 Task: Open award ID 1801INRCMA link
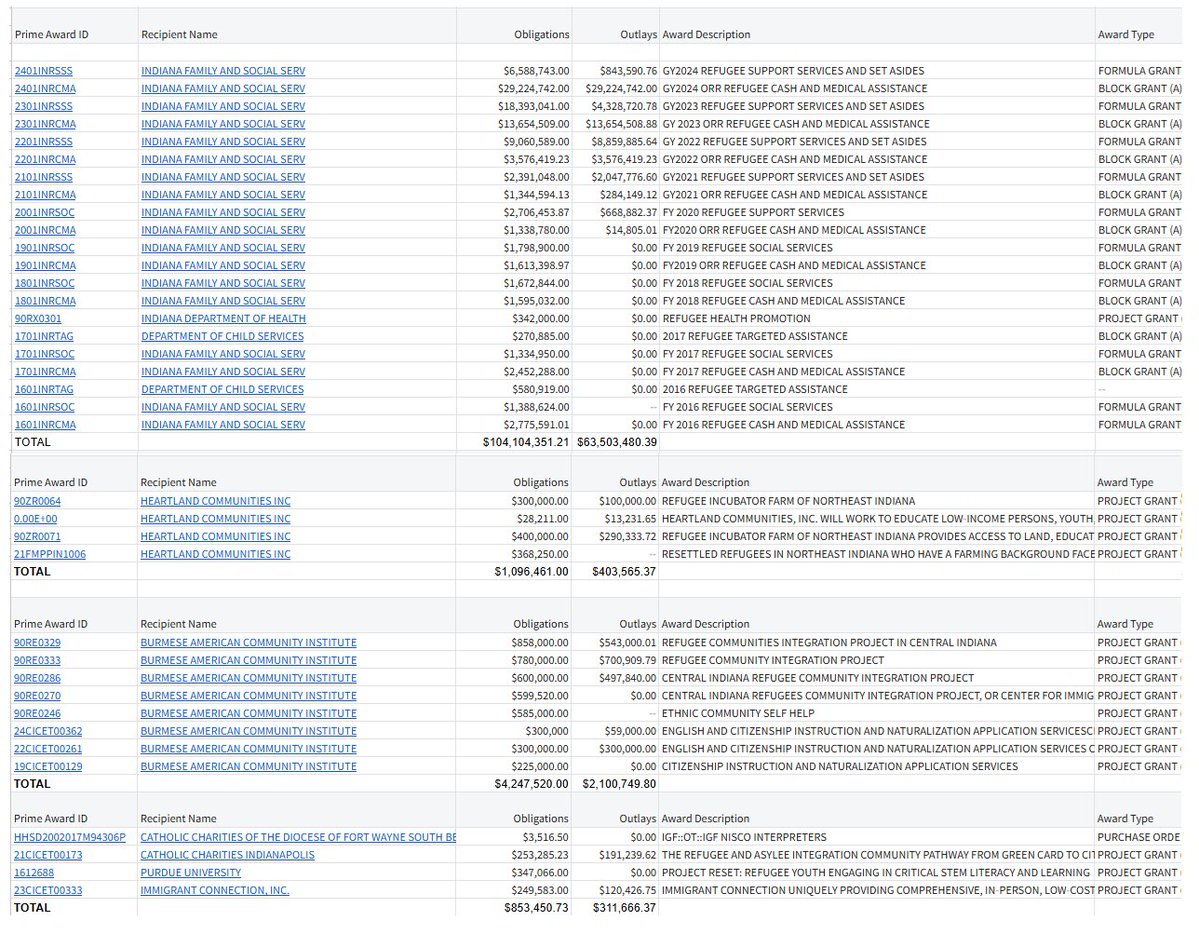coord(45,301)
